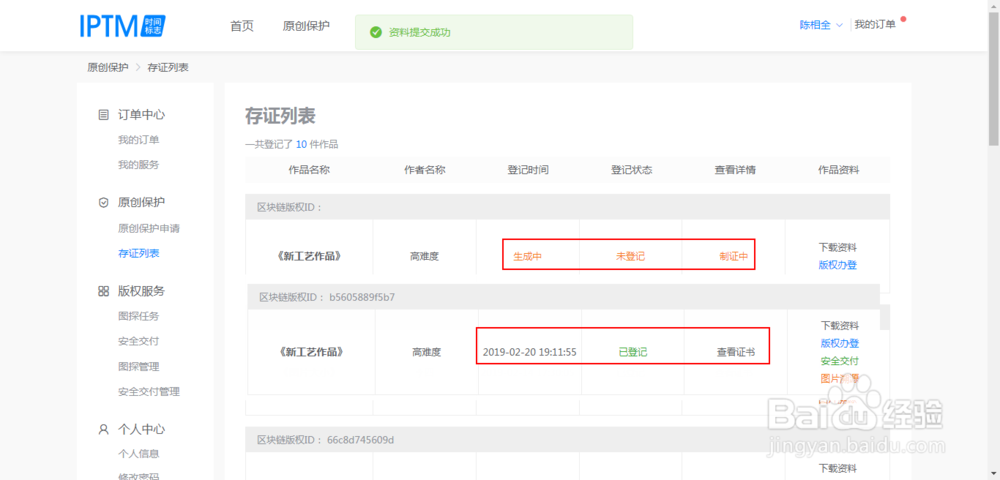Open 安全交付管理 in the sidebar
This screenshot has width=1000, height=480.
tap(148, 392)
